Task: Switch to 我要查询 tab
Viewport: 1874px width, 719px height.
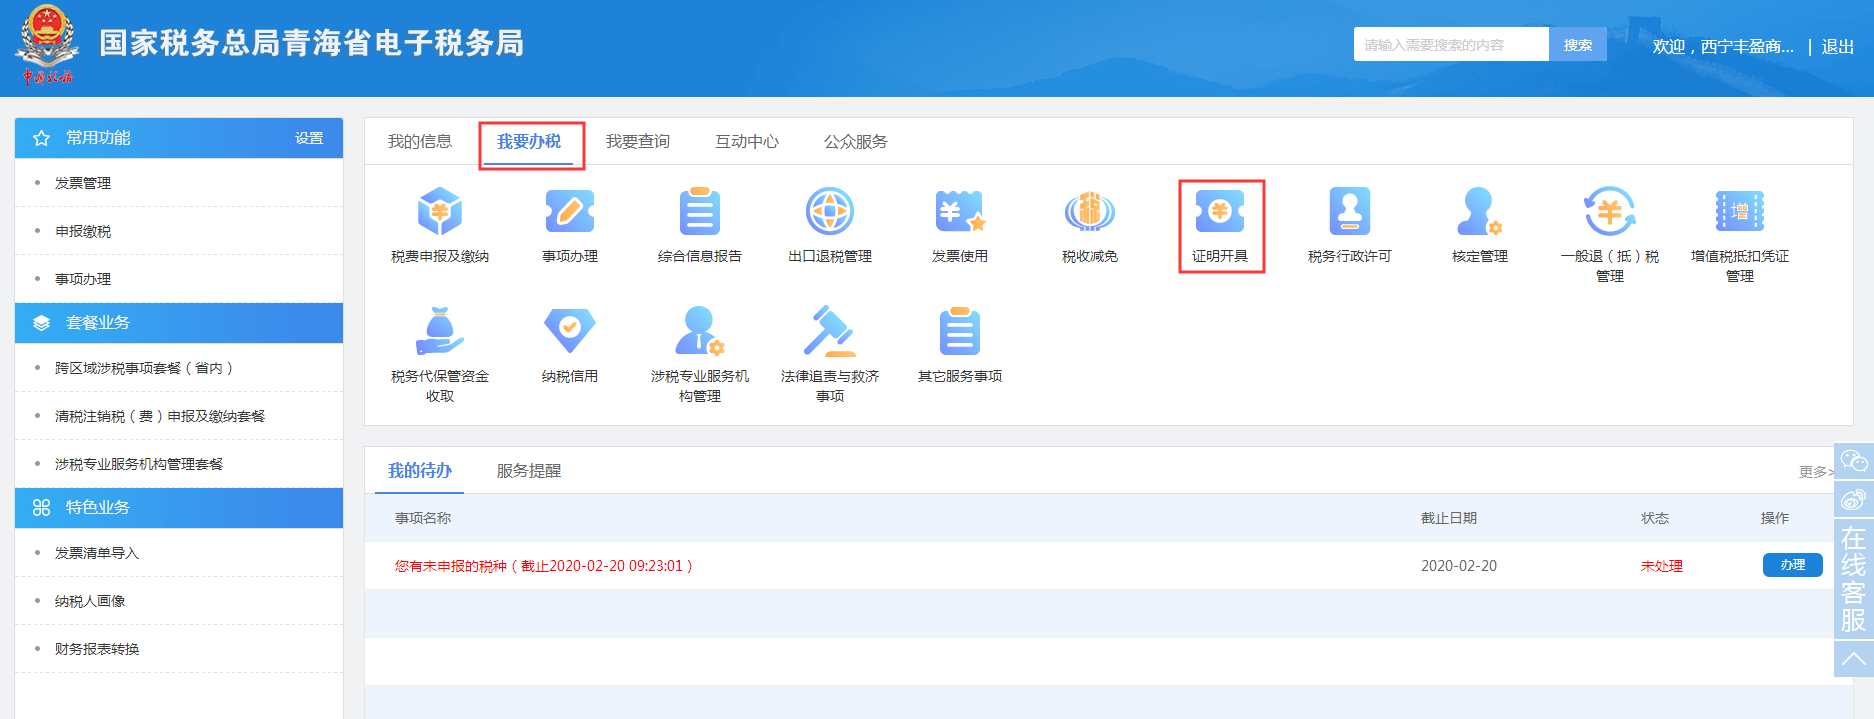Action: click(638, 142)
